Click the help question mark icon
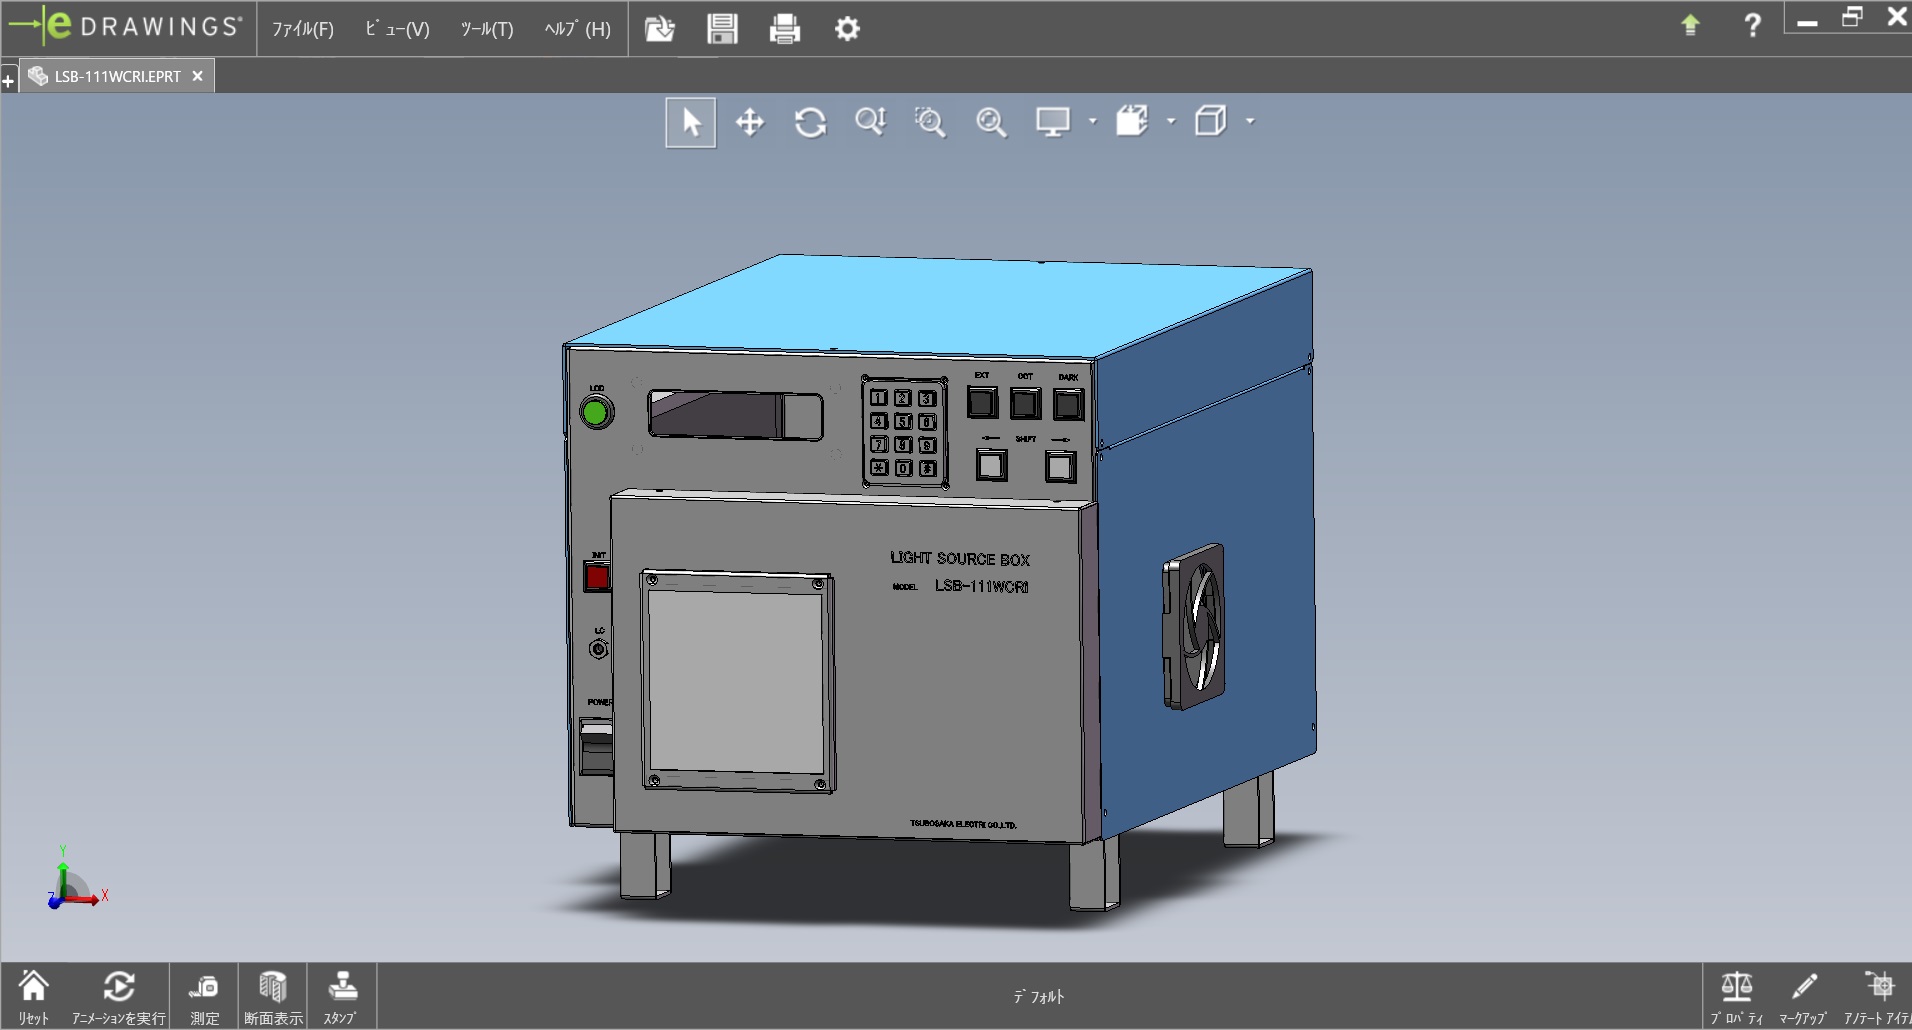Viewport: 1912px width, 1030px height. [x=1752, y=25]
